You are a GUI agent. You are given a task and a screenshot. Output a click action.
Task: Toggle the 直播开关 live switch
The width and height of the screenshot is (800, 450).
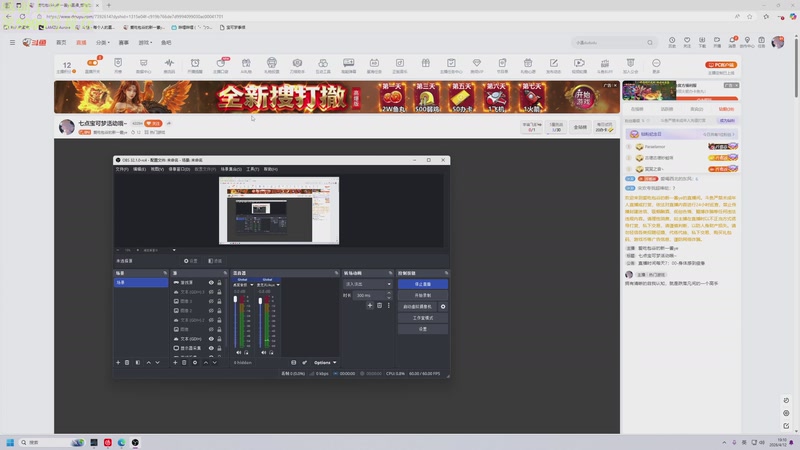point(92,65)
